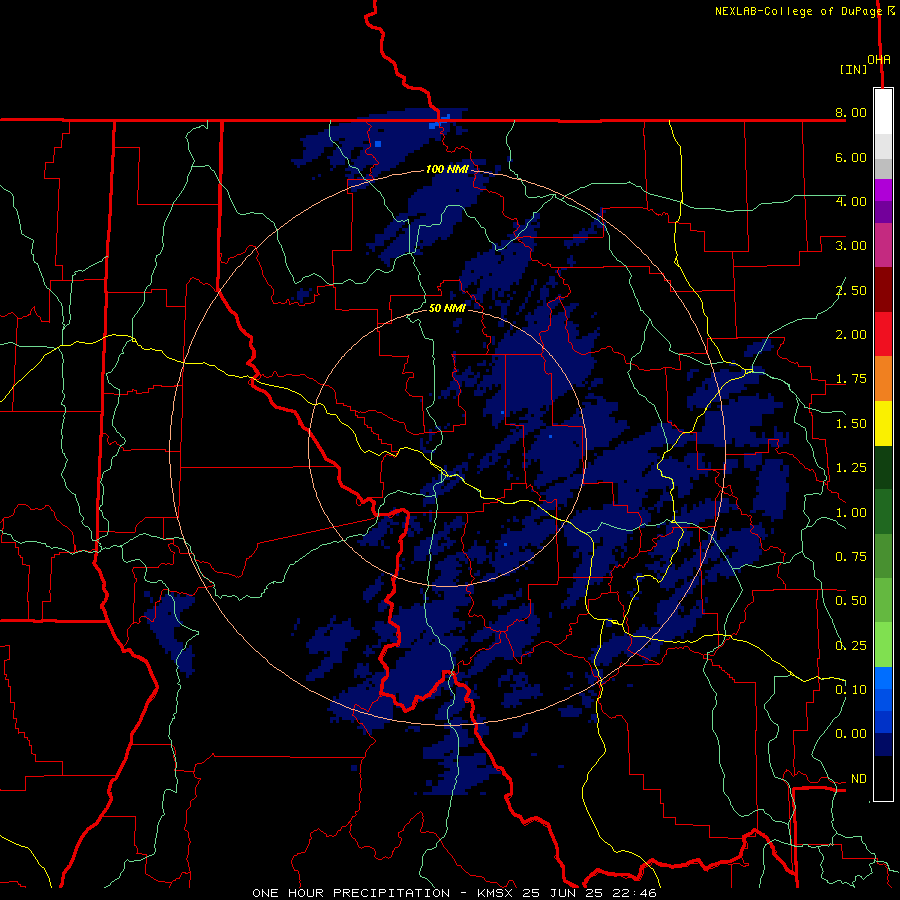Click the light green swatch near 0.25
Image resolution: width=900 pixels, height=900 pixels.
click(883, 645)
